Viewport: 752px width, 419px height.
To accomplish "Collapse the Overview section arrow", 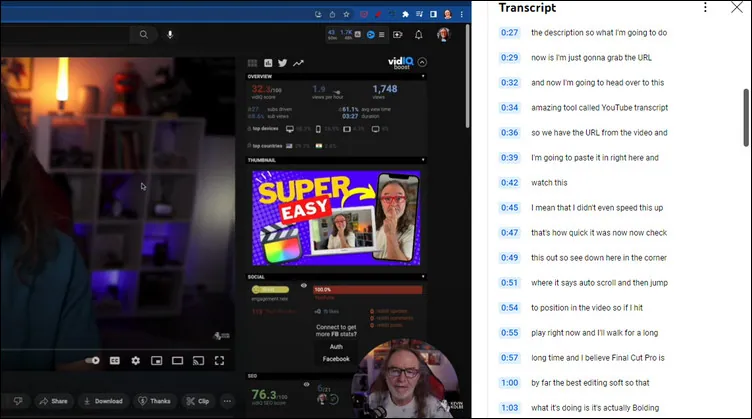I will [423, 76].
